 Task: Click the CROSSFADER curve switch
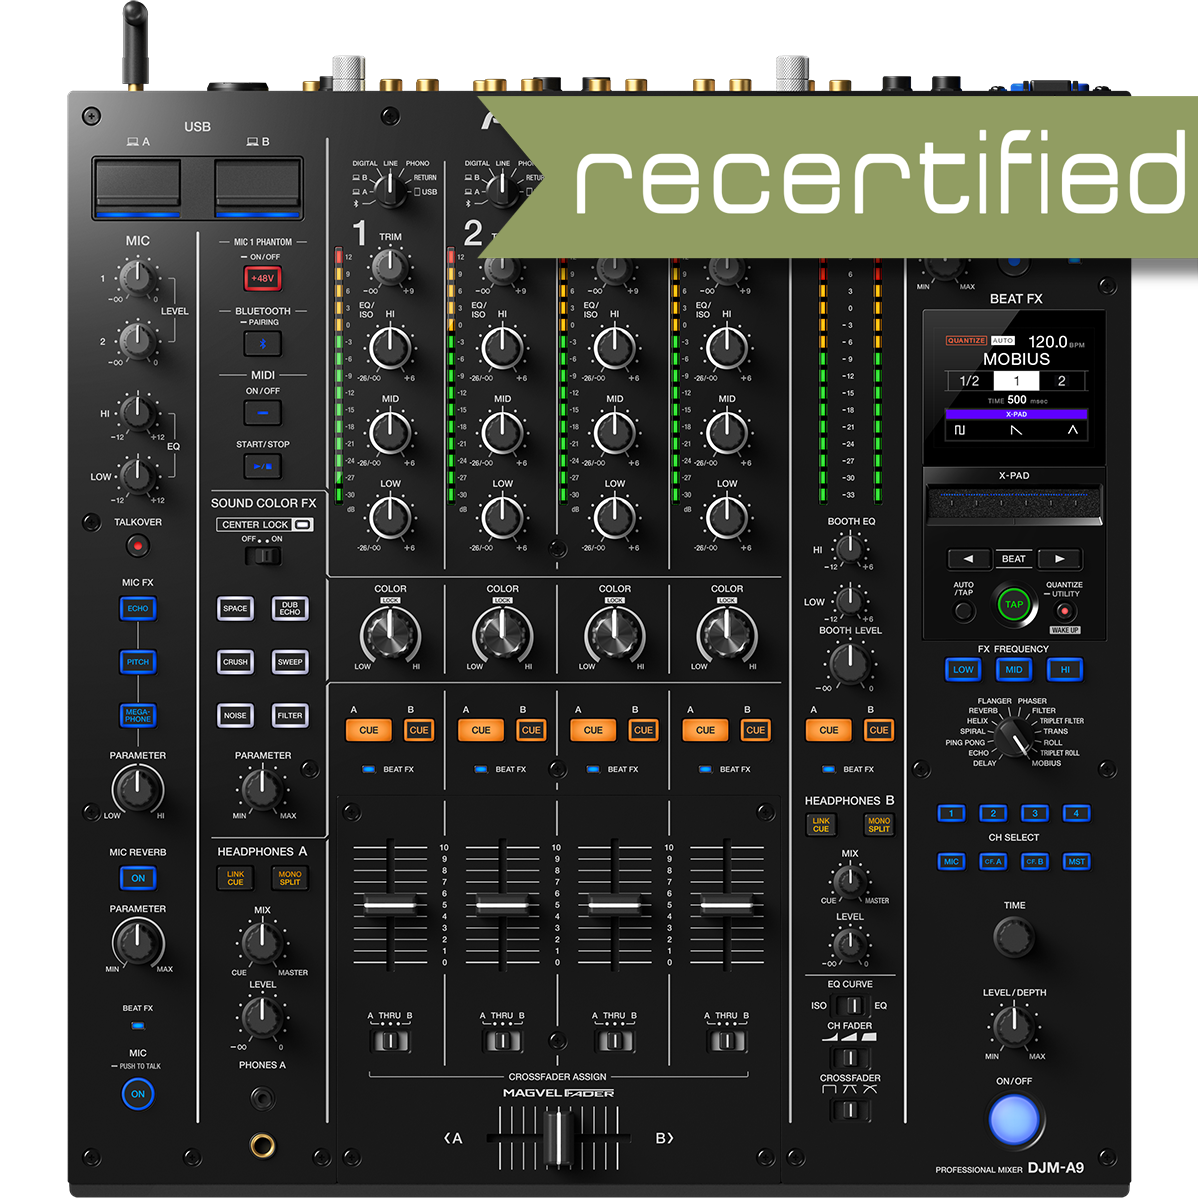tap(850, 1110)
